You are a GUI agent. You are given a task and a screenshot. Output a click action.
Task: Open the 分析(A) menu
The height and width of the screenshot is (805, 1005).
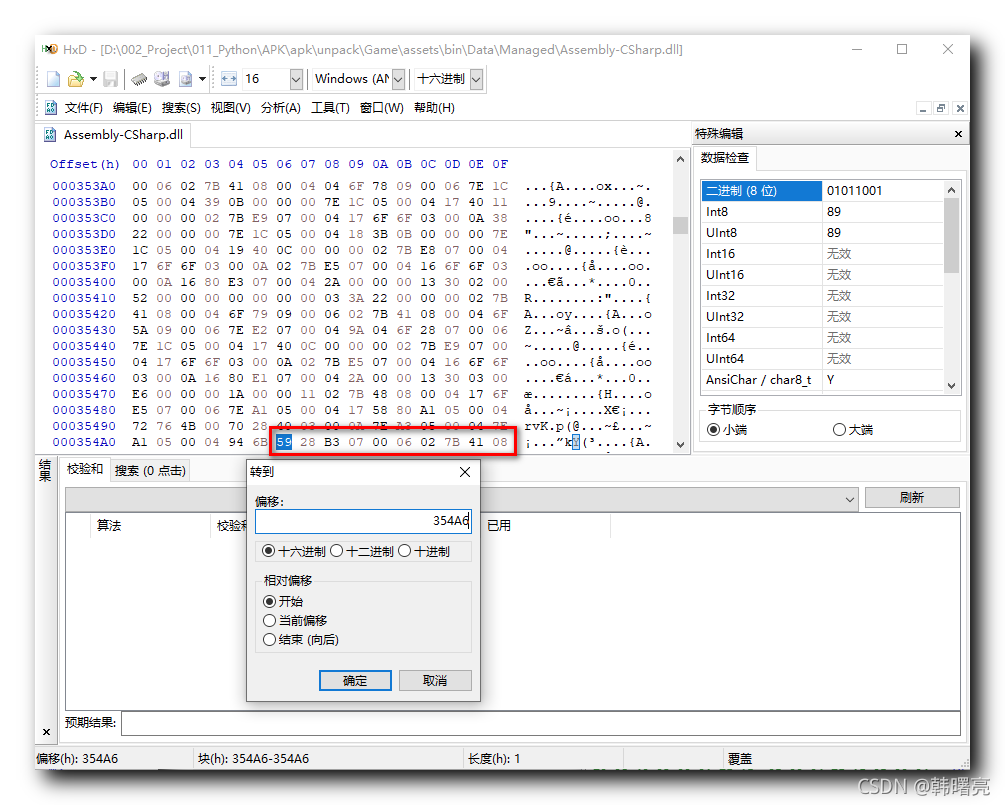coord(280,108)
